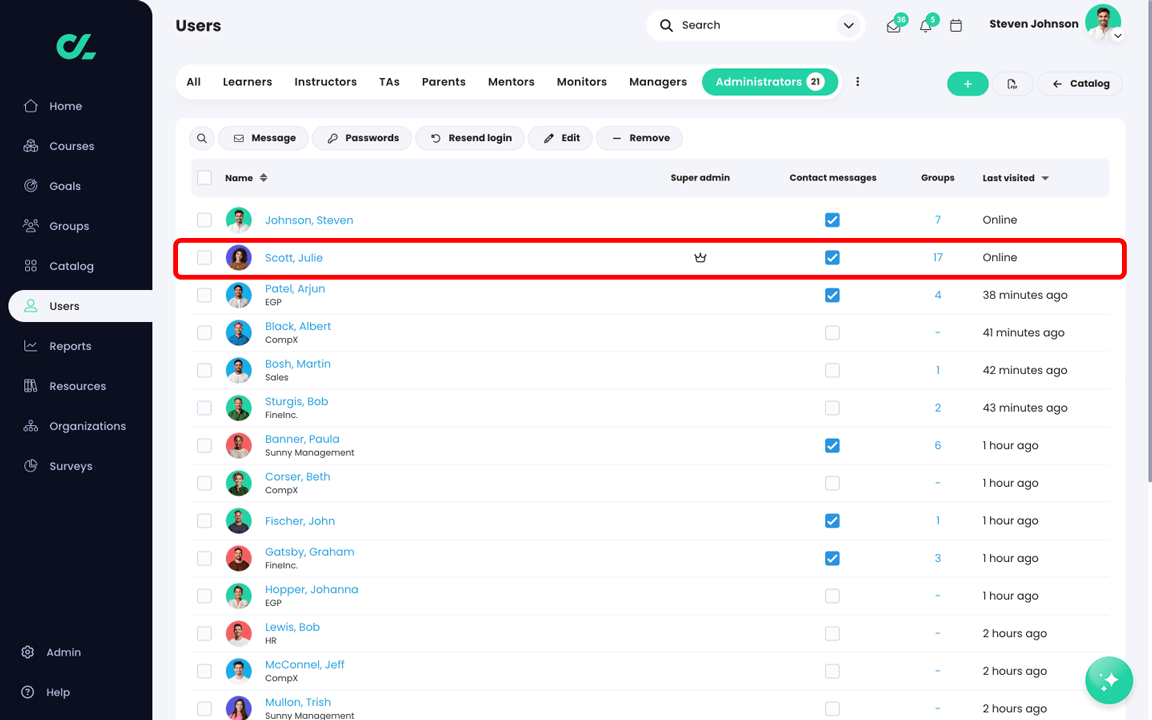This screenshot has height=720, width=1152.
Task: Click the green plus button to add a user
Action: (x=967, y=83)
